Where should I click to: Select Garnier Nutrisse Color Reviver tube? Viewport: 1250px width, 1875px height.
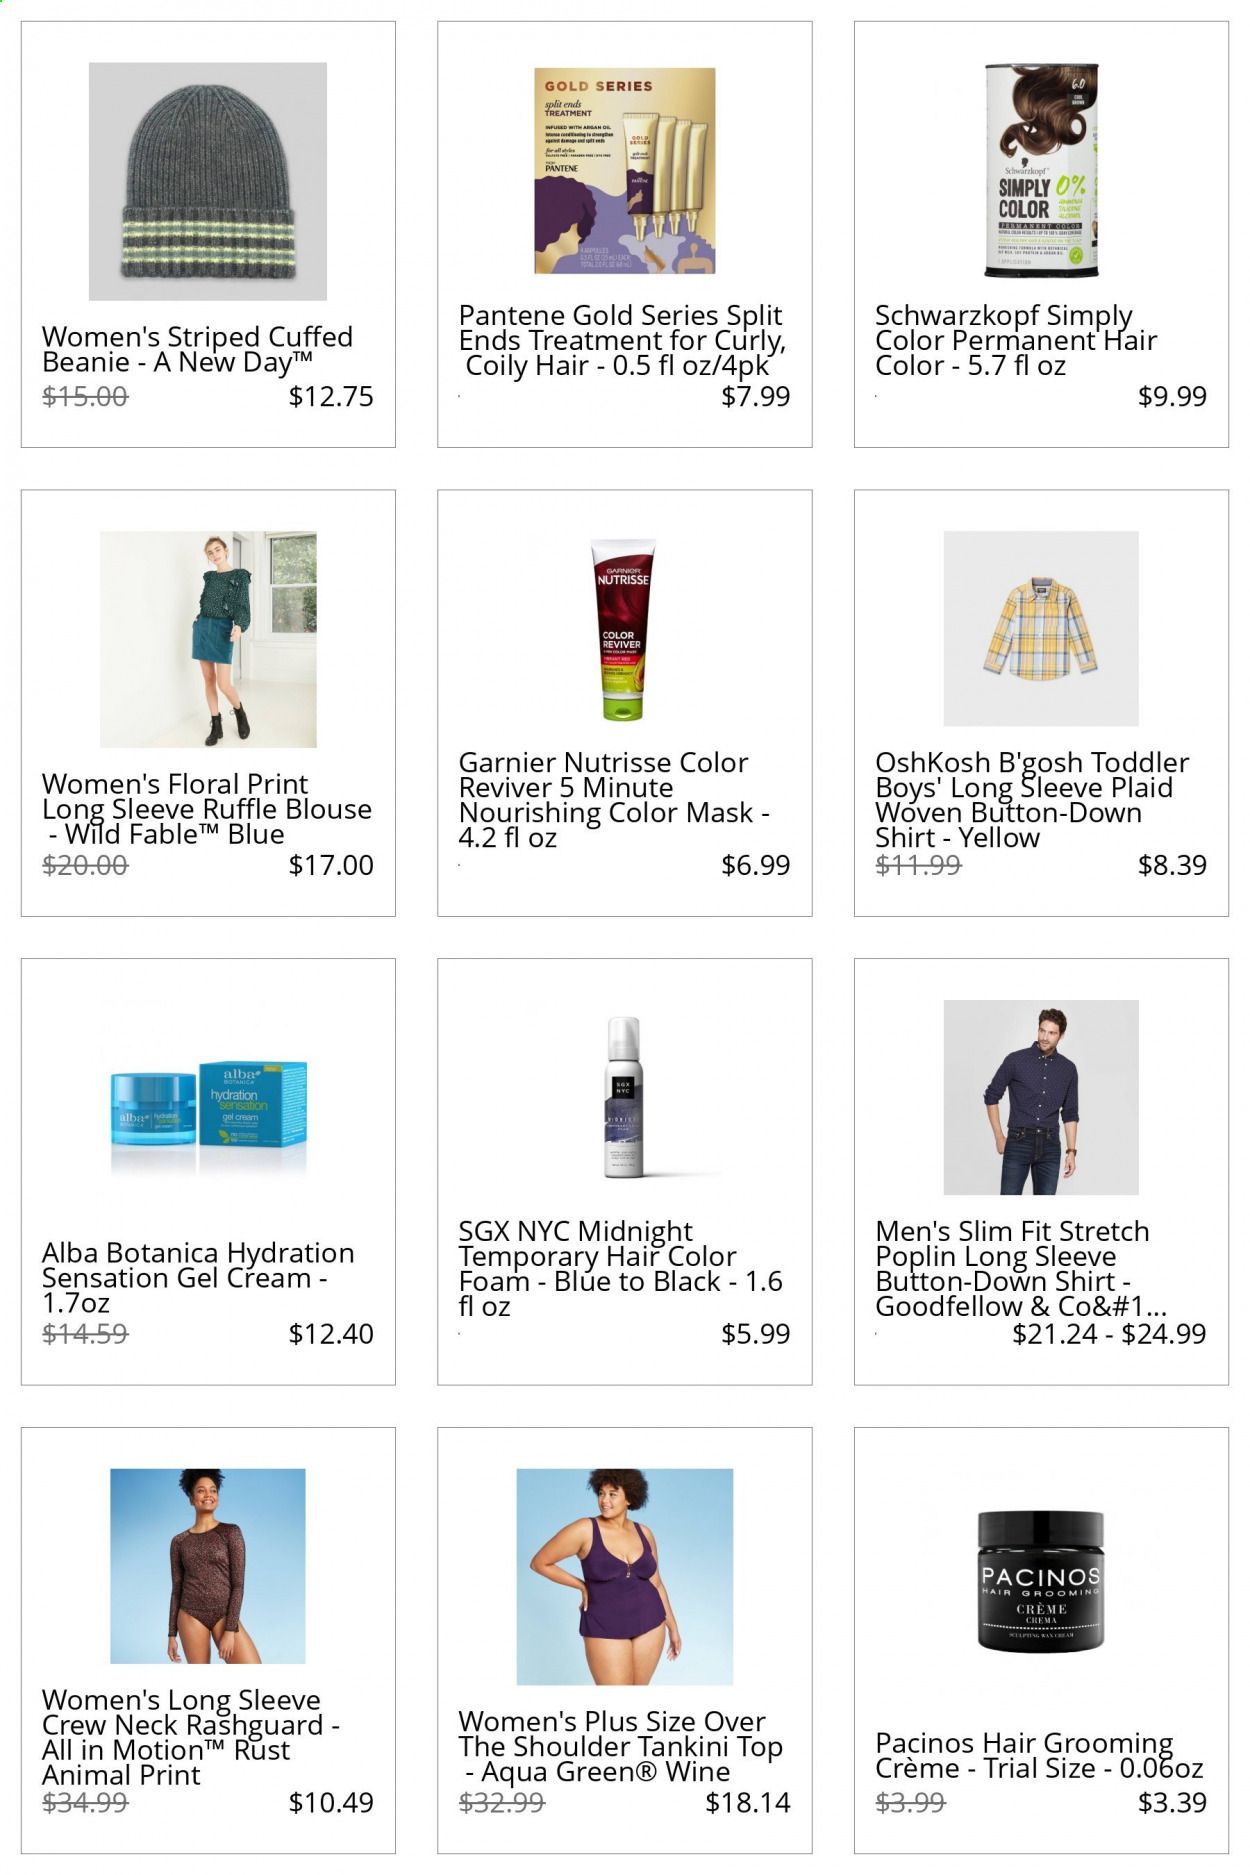tap(625, 629)
